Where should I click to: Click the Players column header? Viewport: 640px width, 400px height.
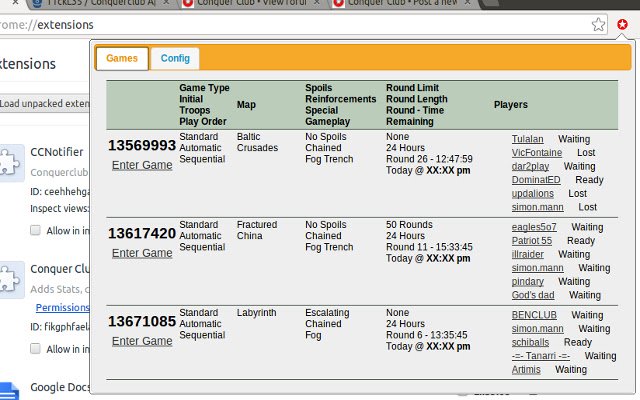click(511, 104)
